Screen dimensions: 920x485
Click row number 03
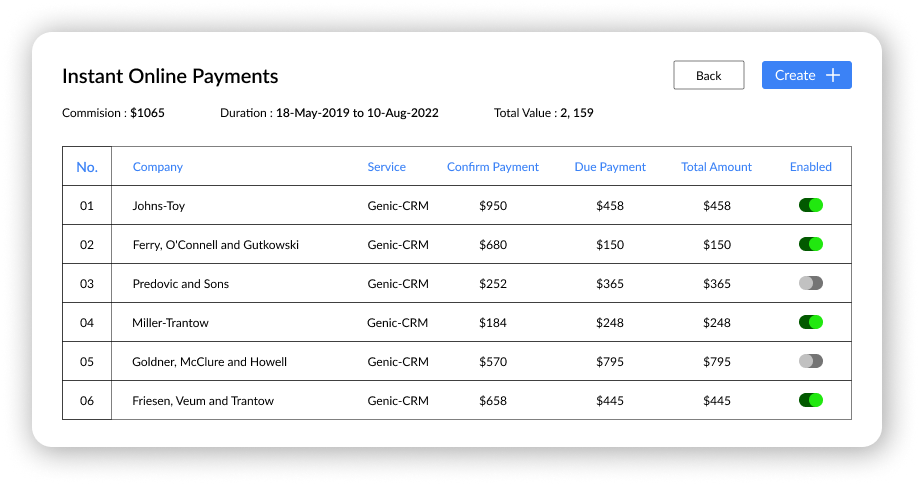tap(87, 284)
